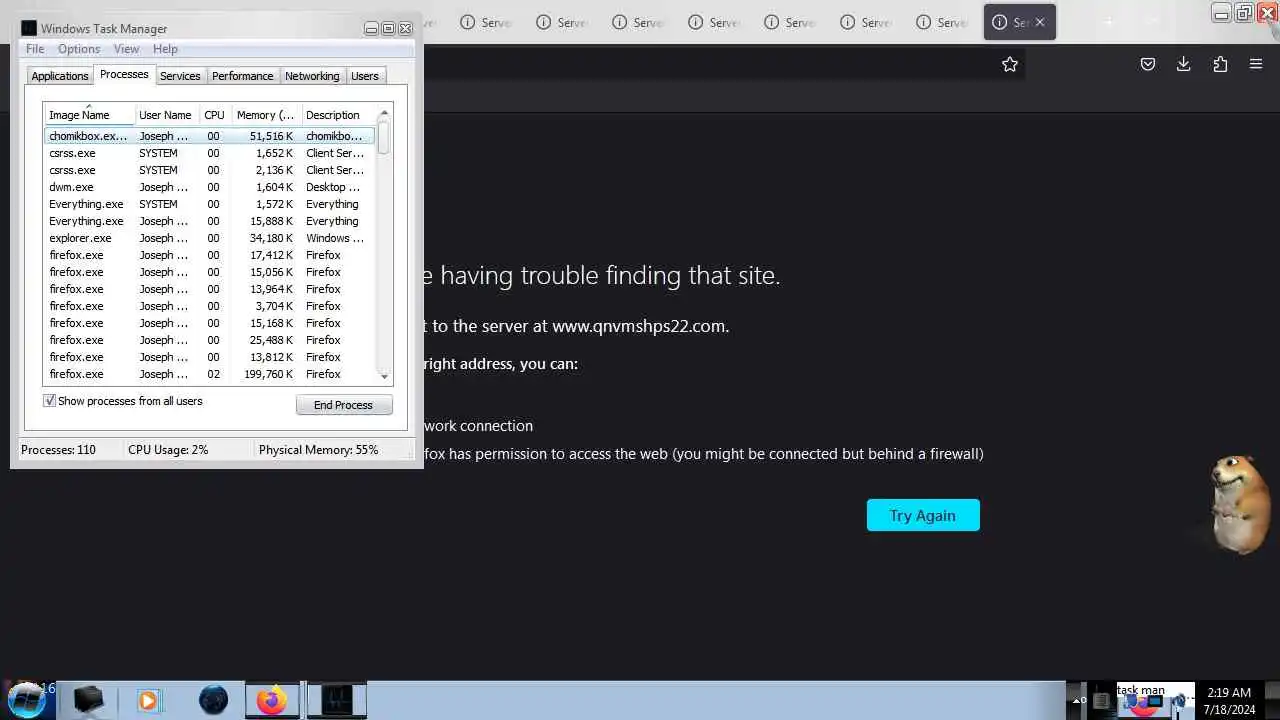The height and width of the screenshot is (720, 1280).
Task: Click the Task Manager title bar icon
Action: 29,28
